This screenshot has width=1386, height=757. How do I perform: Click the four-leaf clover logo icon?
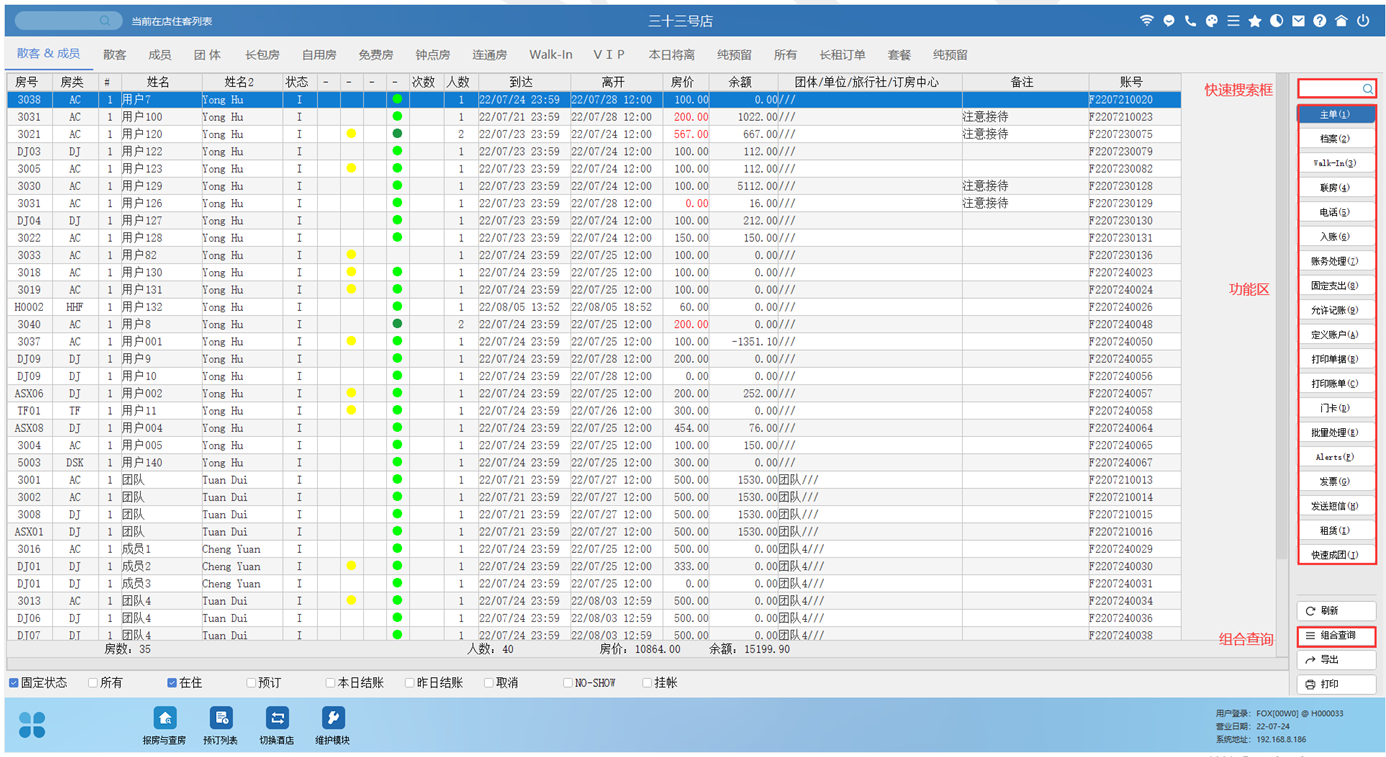point(32,725)
